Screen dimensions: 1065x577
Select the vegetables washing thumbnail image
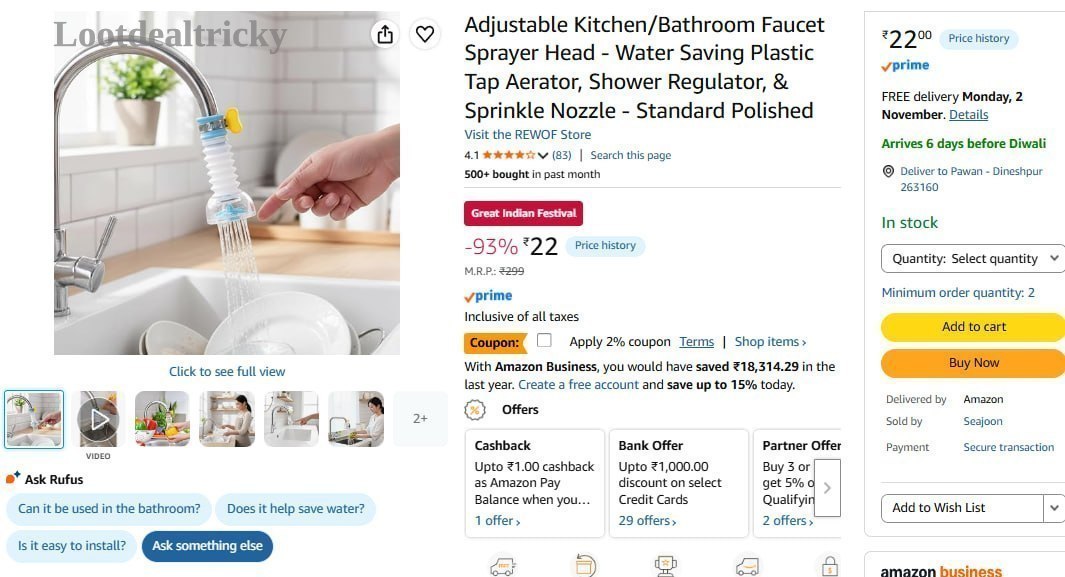[x=162, y=420]
